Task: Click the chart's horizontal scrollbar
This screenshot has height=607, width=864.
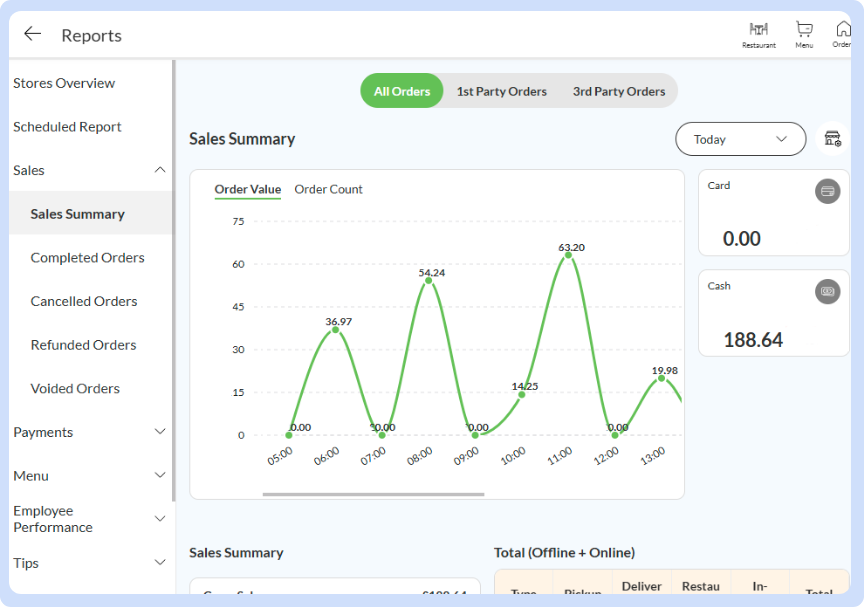Action: [x=374, y=494]
